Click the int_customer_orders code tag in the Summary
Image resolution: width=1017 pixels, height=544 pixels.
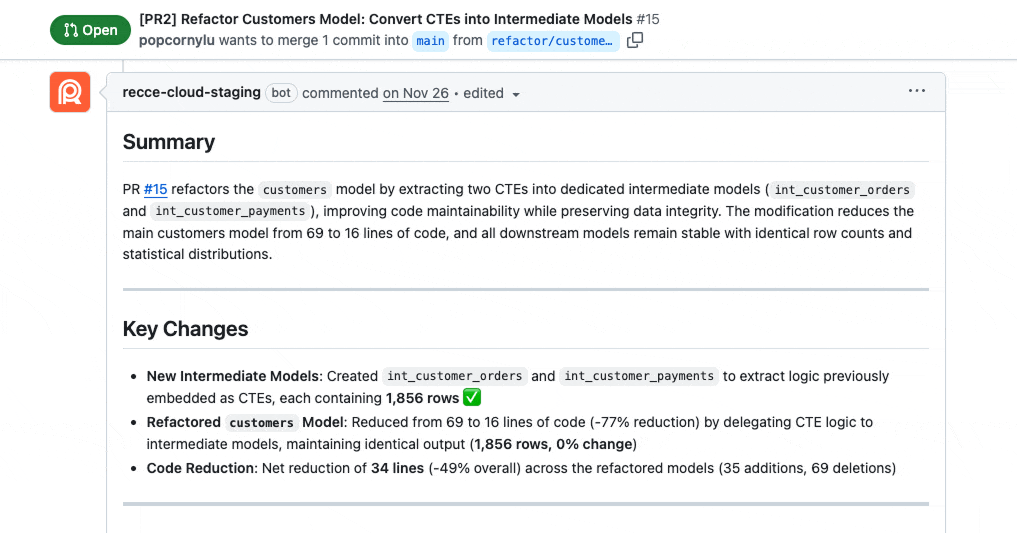pos(842,189)
